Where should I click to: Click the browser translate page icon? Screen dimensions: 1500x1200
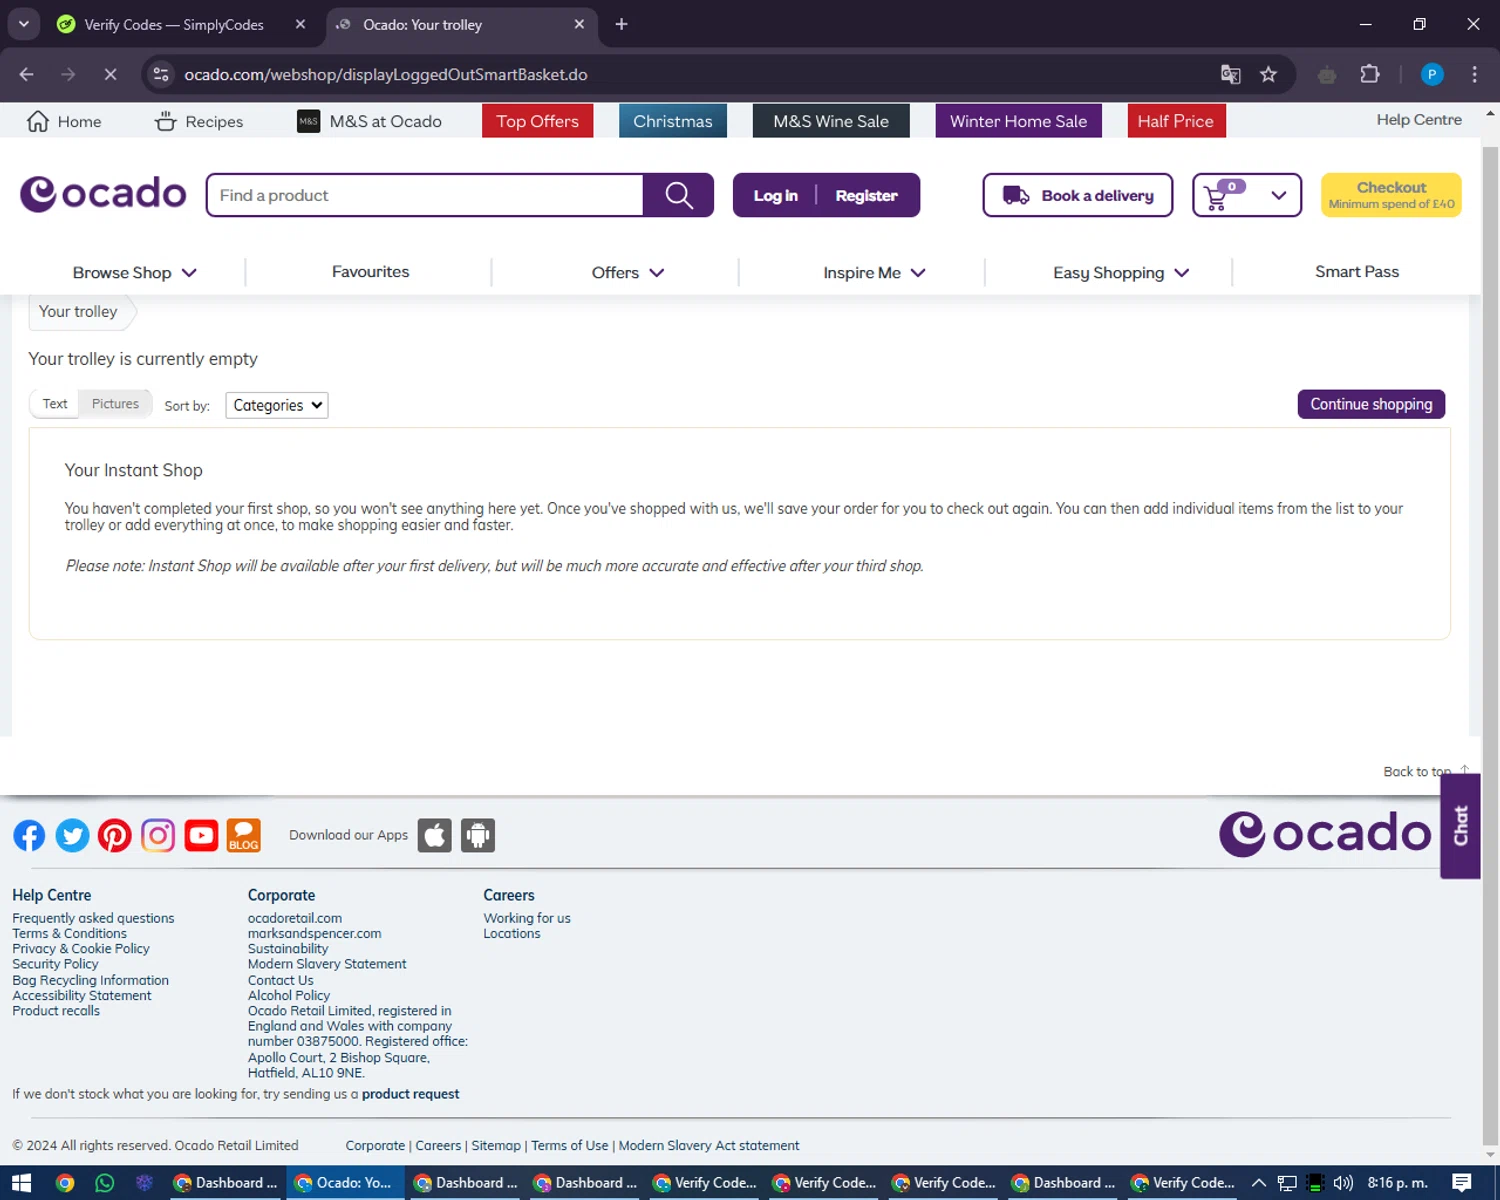click(1231, 74)
